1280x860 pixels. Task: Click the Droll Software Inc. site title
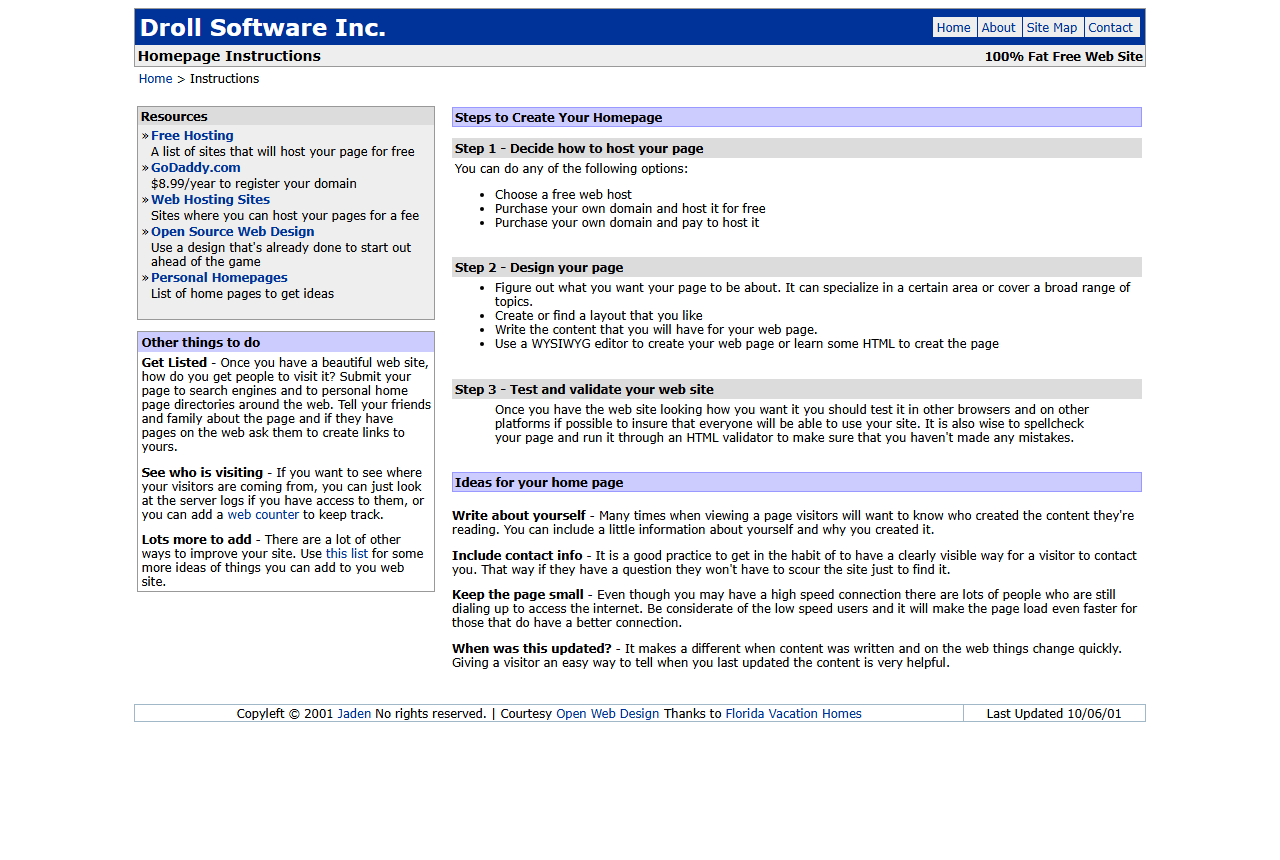click(263, 28)
